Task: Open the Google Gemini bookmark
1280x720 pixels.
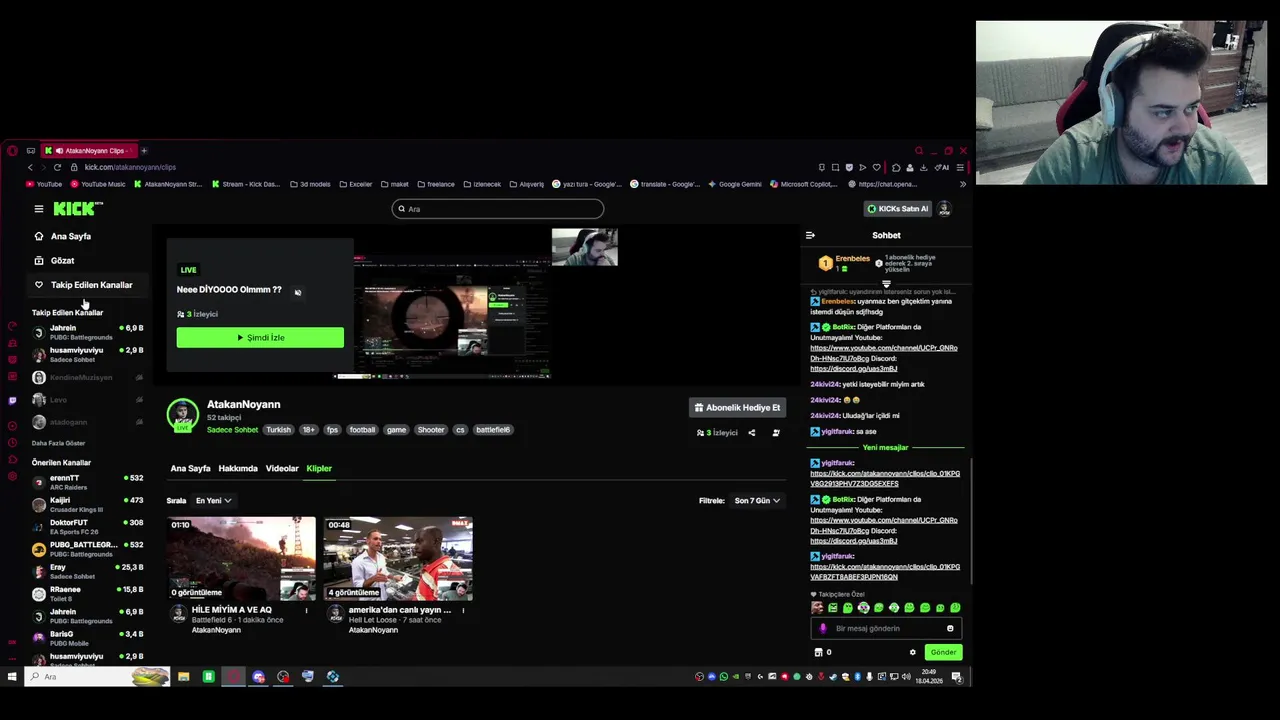Action: 736,184
